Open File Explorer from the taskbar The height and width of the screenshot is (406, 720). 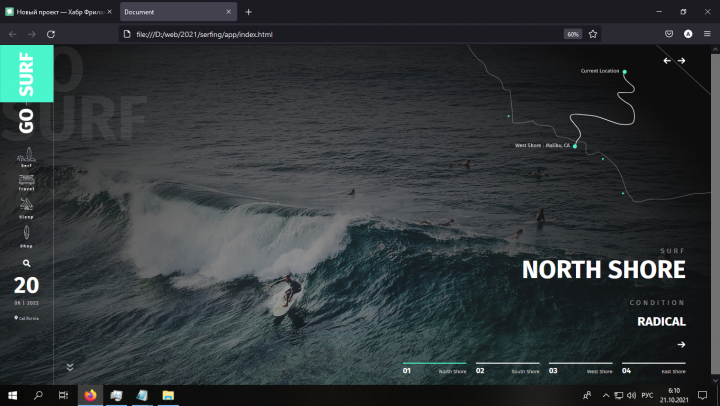[x=168, y=395]
